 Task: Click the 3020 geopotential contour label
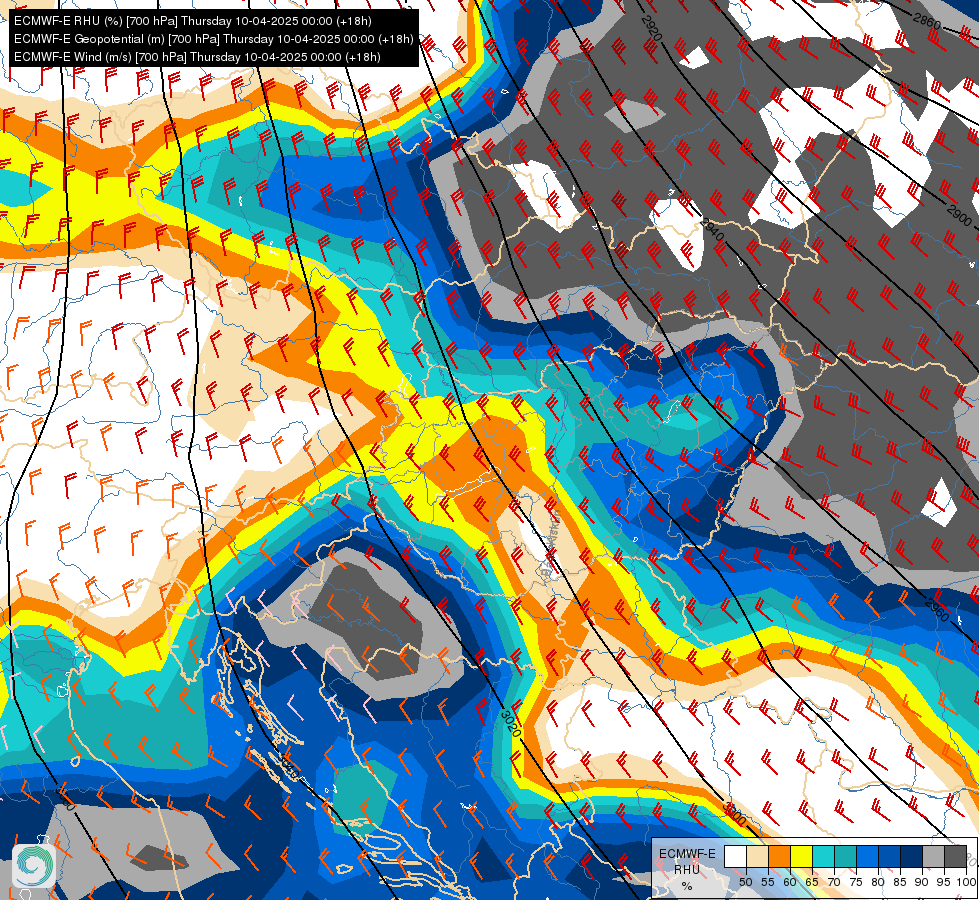pyautogui.click(x=511, y=723)
